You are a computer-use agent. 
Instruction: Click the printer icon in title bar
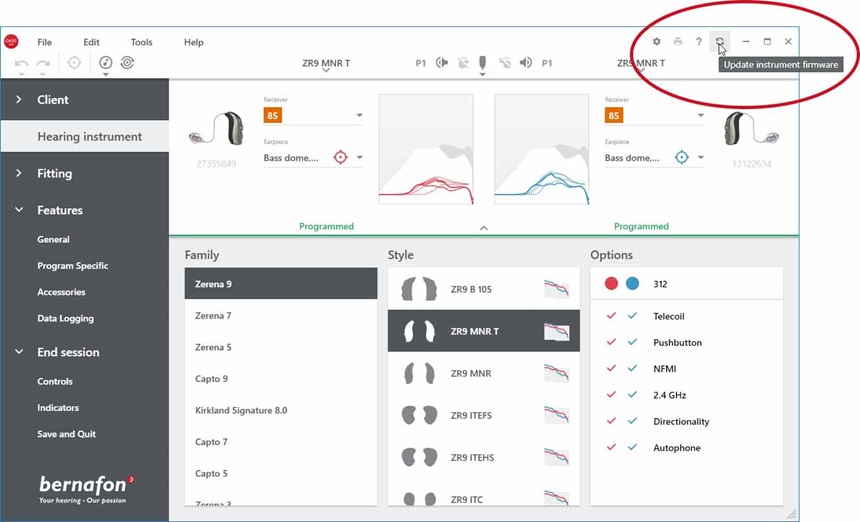(678, 42)
